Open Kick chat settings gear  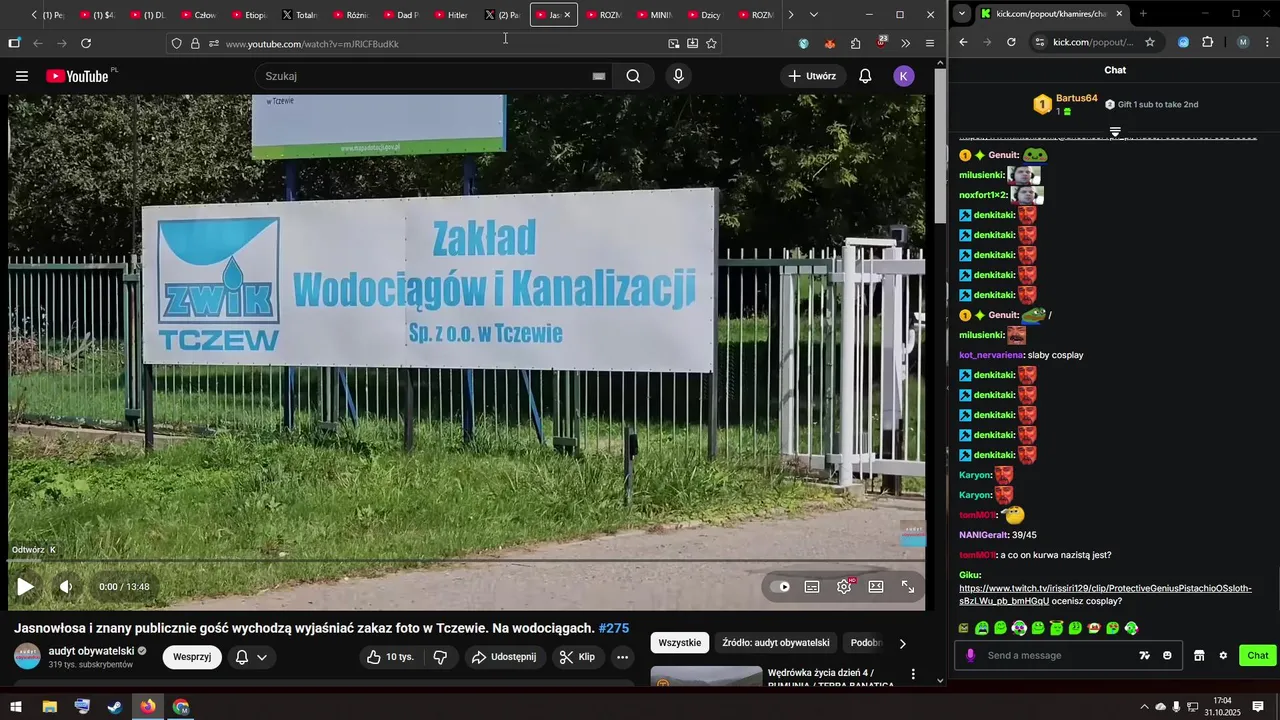coord(1222,656)
